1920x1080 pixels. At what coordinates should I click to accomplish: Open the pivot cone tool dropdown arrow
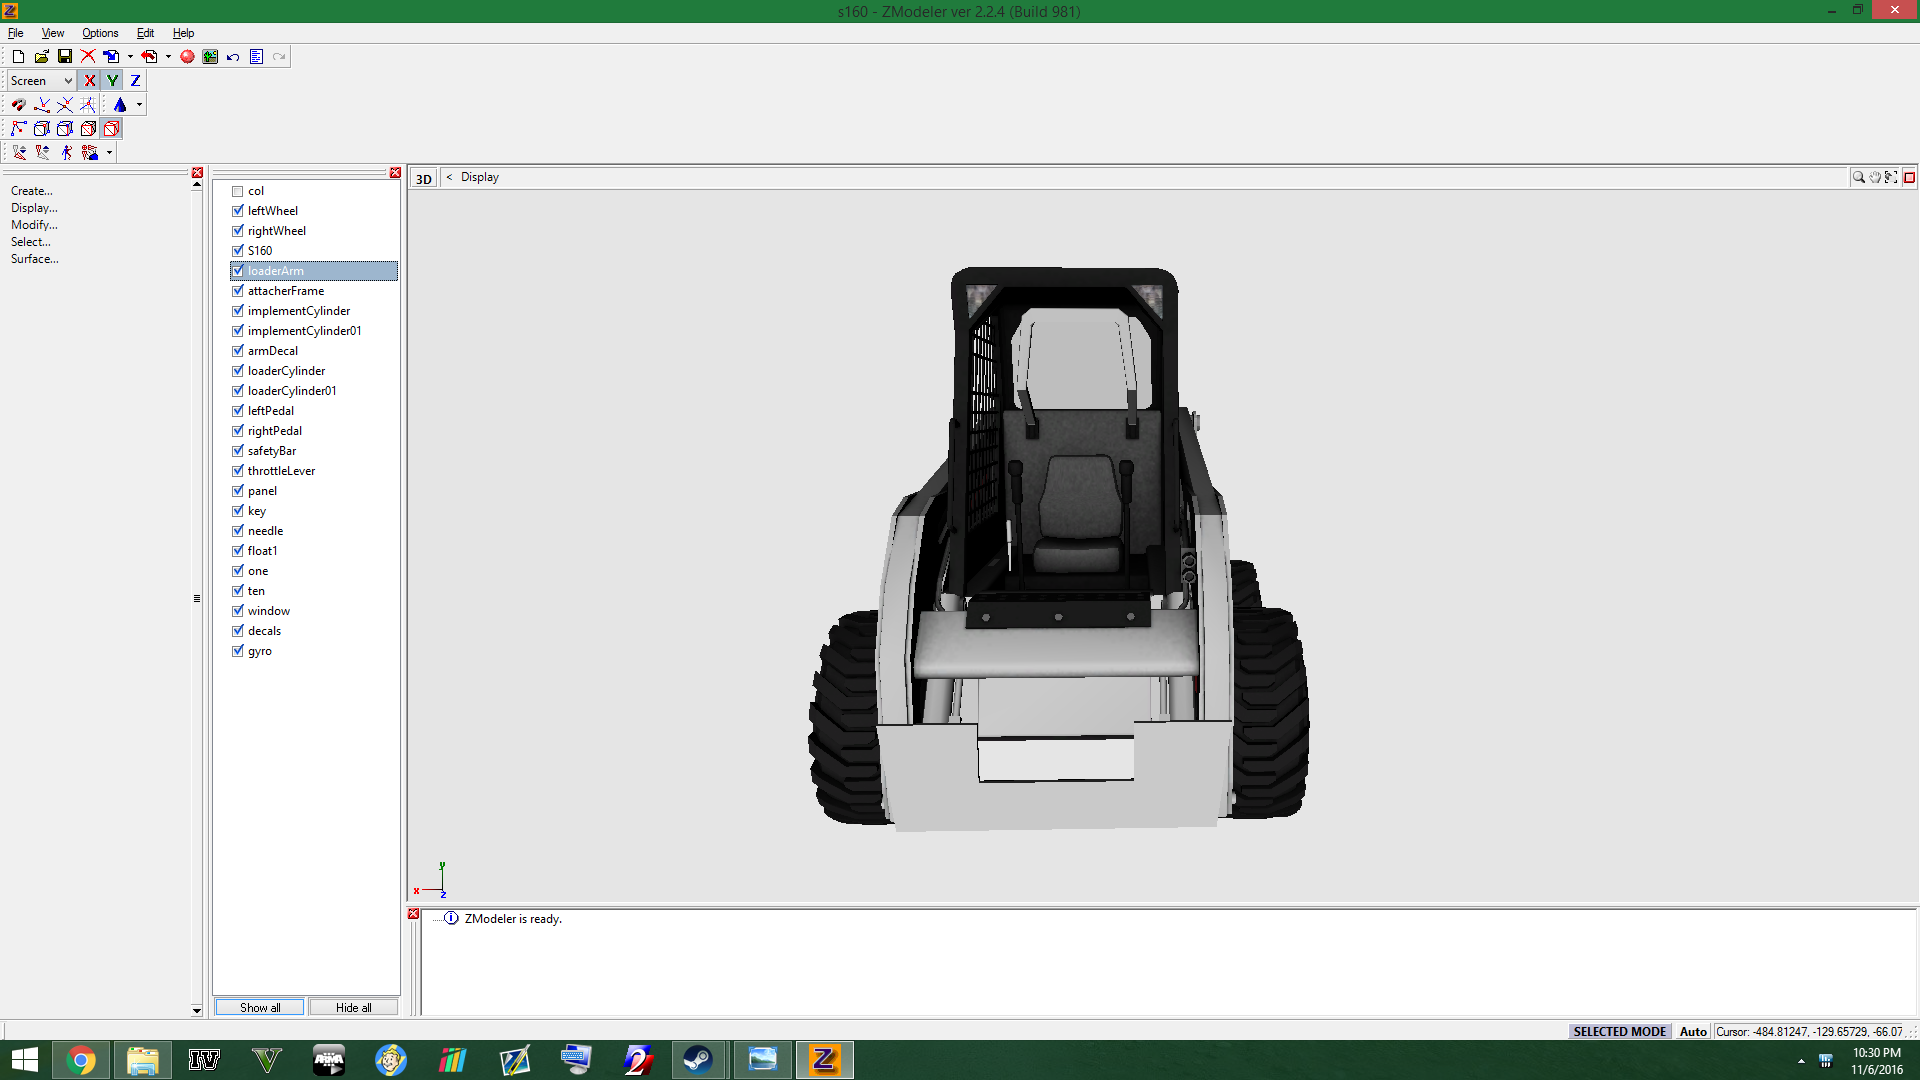(139, 105)
